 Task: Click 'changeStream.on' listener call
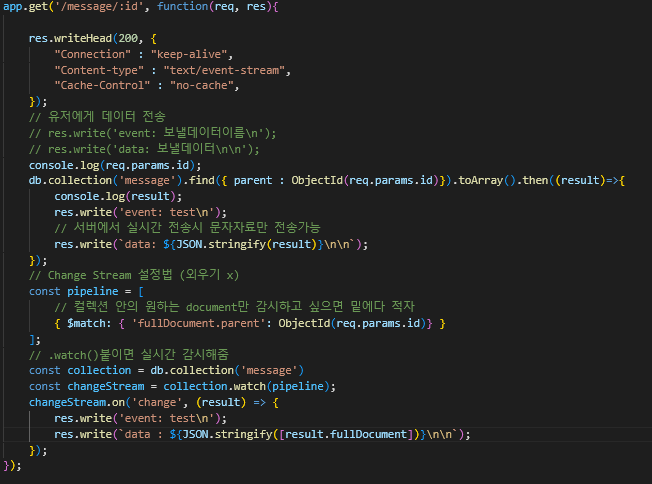tap(77, 403)
